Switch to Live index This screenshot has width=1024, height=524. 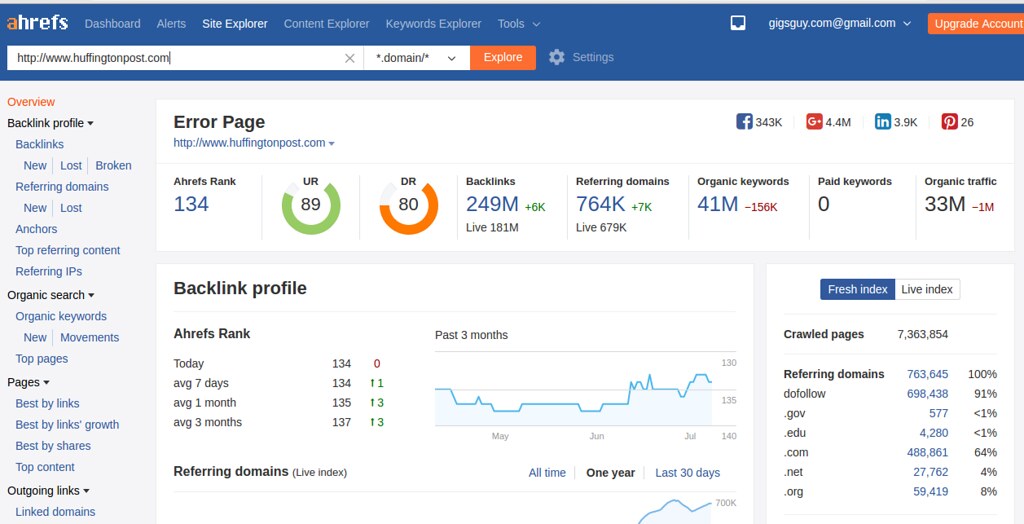[927, 289]
